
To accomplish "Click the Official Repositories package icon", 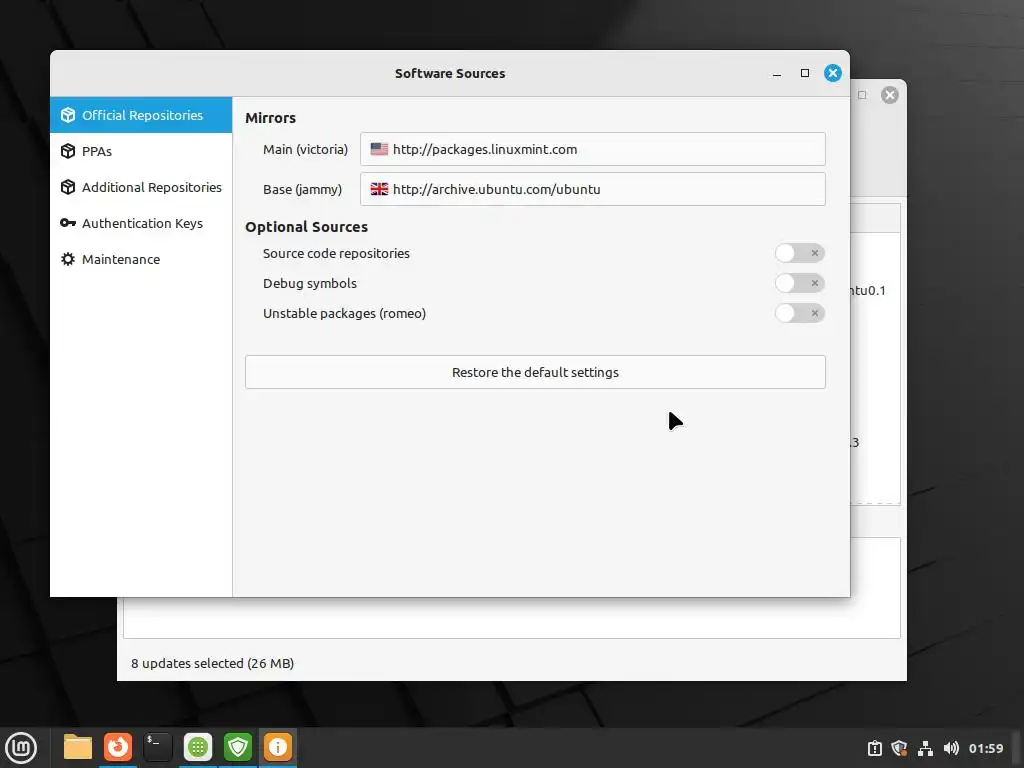I will click(x=68, y=115).
